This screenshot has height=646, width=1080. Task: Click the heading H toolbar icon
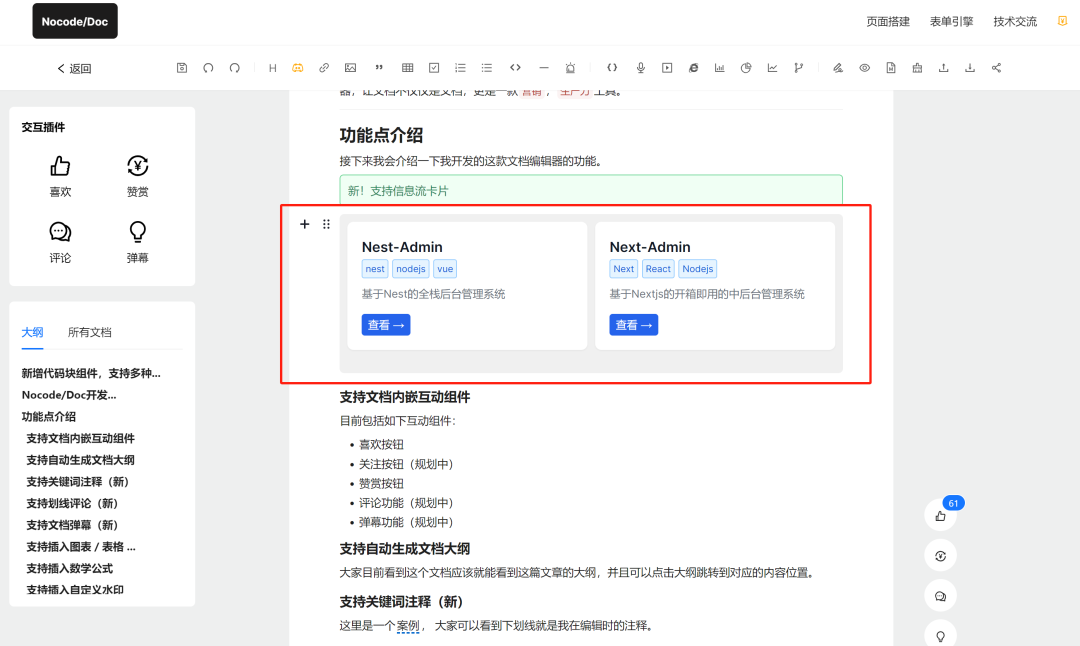pyautogui.click(x=272, y=68)
